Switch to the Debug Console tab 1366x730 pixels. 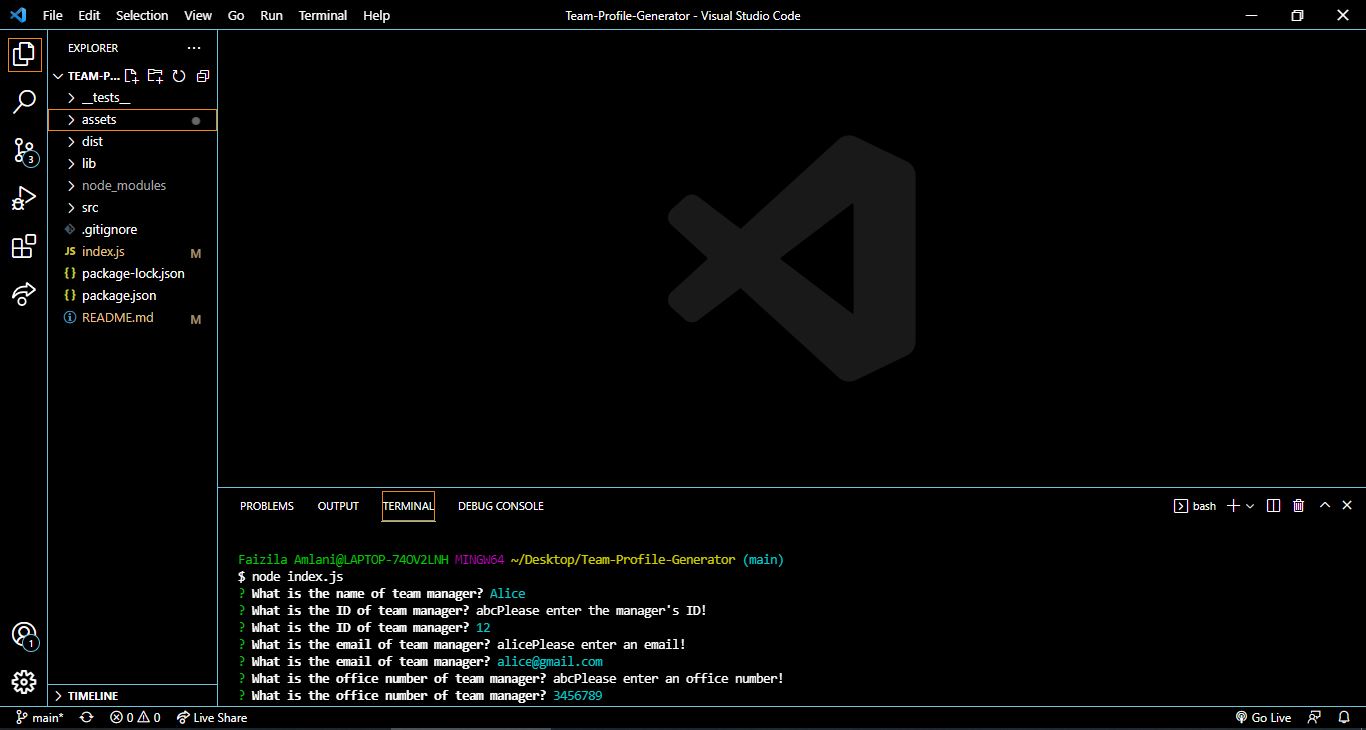pos(501,506)
